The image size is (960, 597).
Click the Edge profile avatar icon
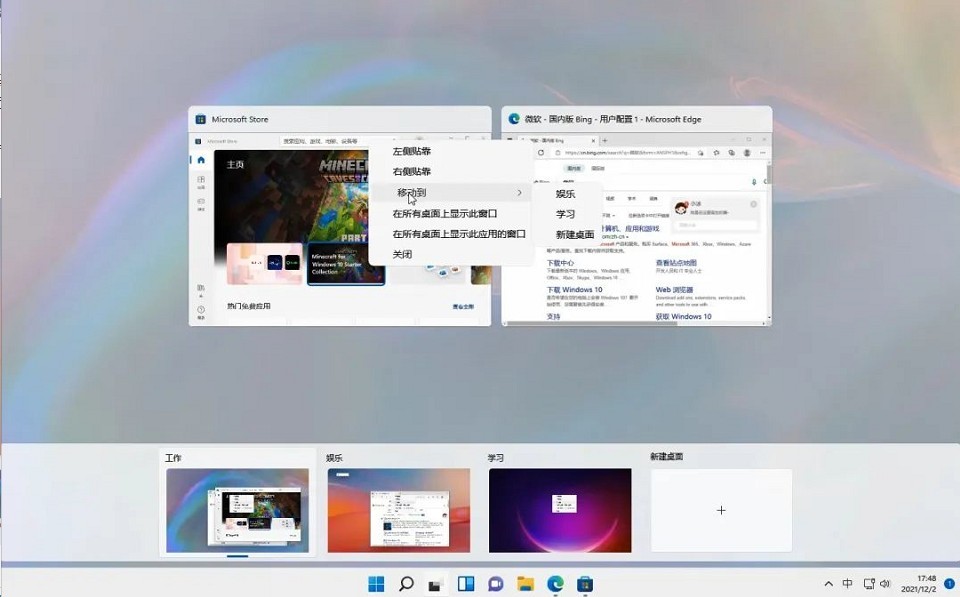point(747,153)
